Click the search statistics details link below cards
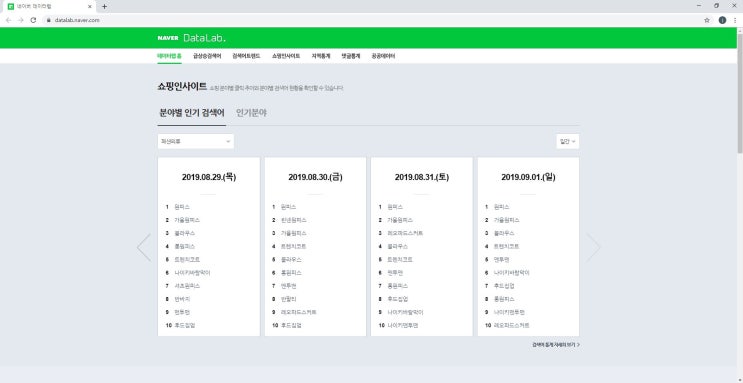The image size is (743, 383). (556, 345)
